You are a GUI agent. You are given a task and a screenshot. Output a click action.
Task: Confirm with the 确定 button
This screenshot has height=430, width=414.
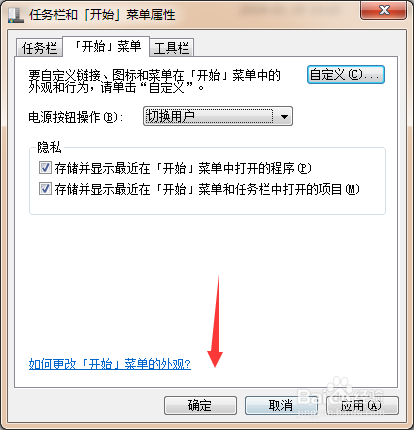click(x=200, y=405)
